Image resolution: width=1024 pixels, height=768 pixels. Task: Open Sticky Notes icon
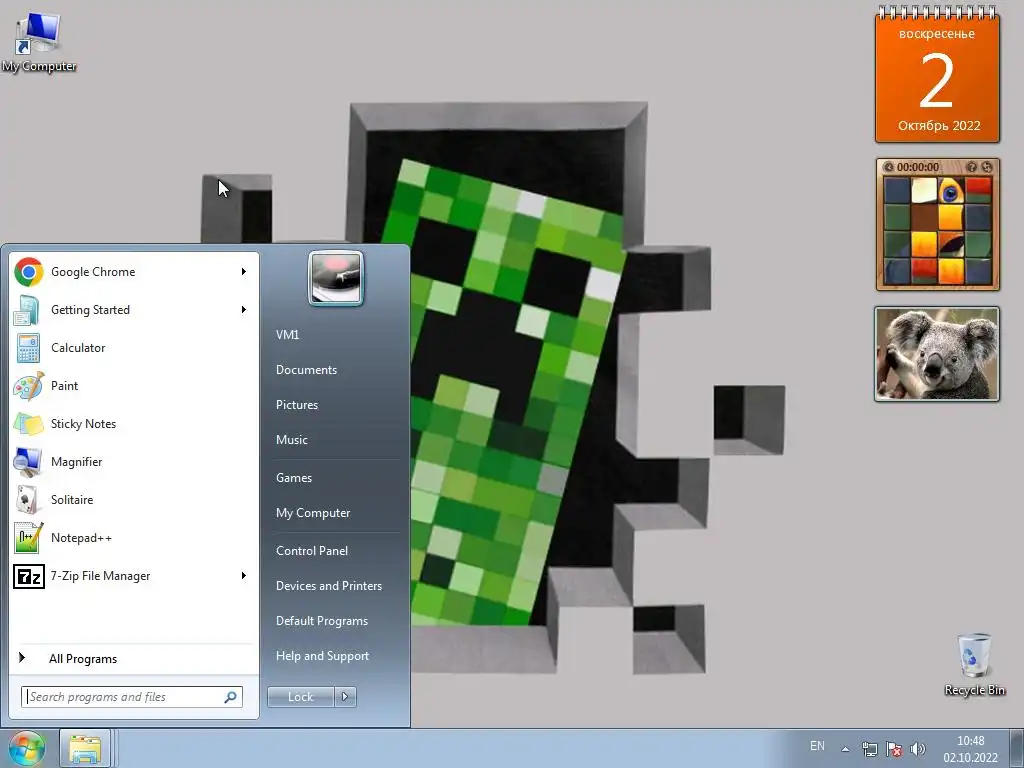(x=28, y=423)
